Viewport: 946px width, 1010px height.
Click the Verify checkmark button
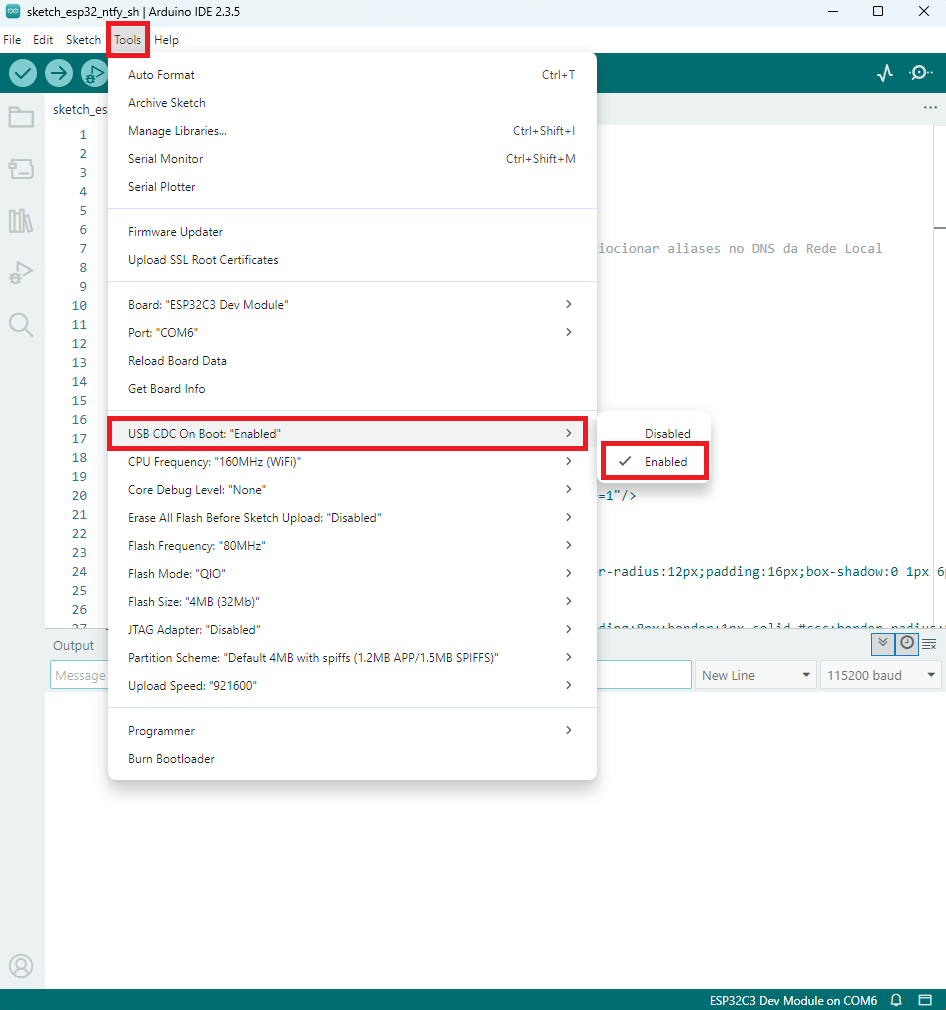[23, 73]
